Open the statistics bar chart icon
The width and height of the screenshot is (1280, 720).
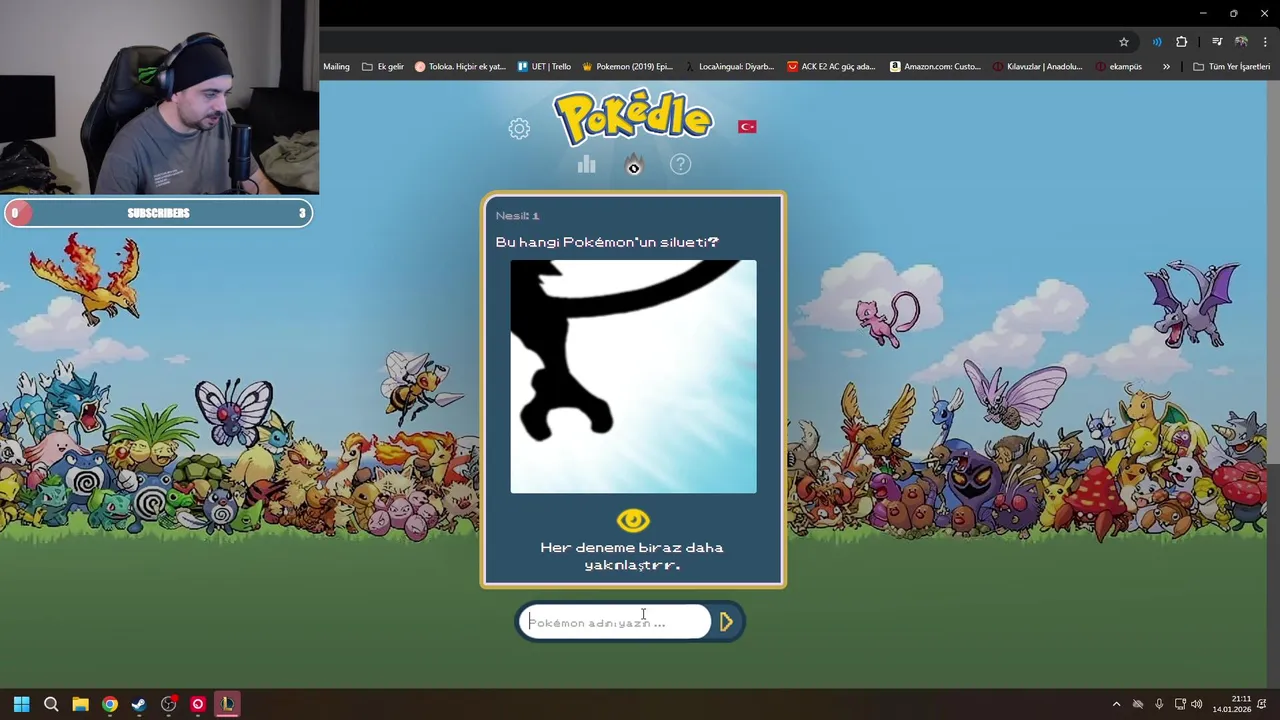[586, 165]
